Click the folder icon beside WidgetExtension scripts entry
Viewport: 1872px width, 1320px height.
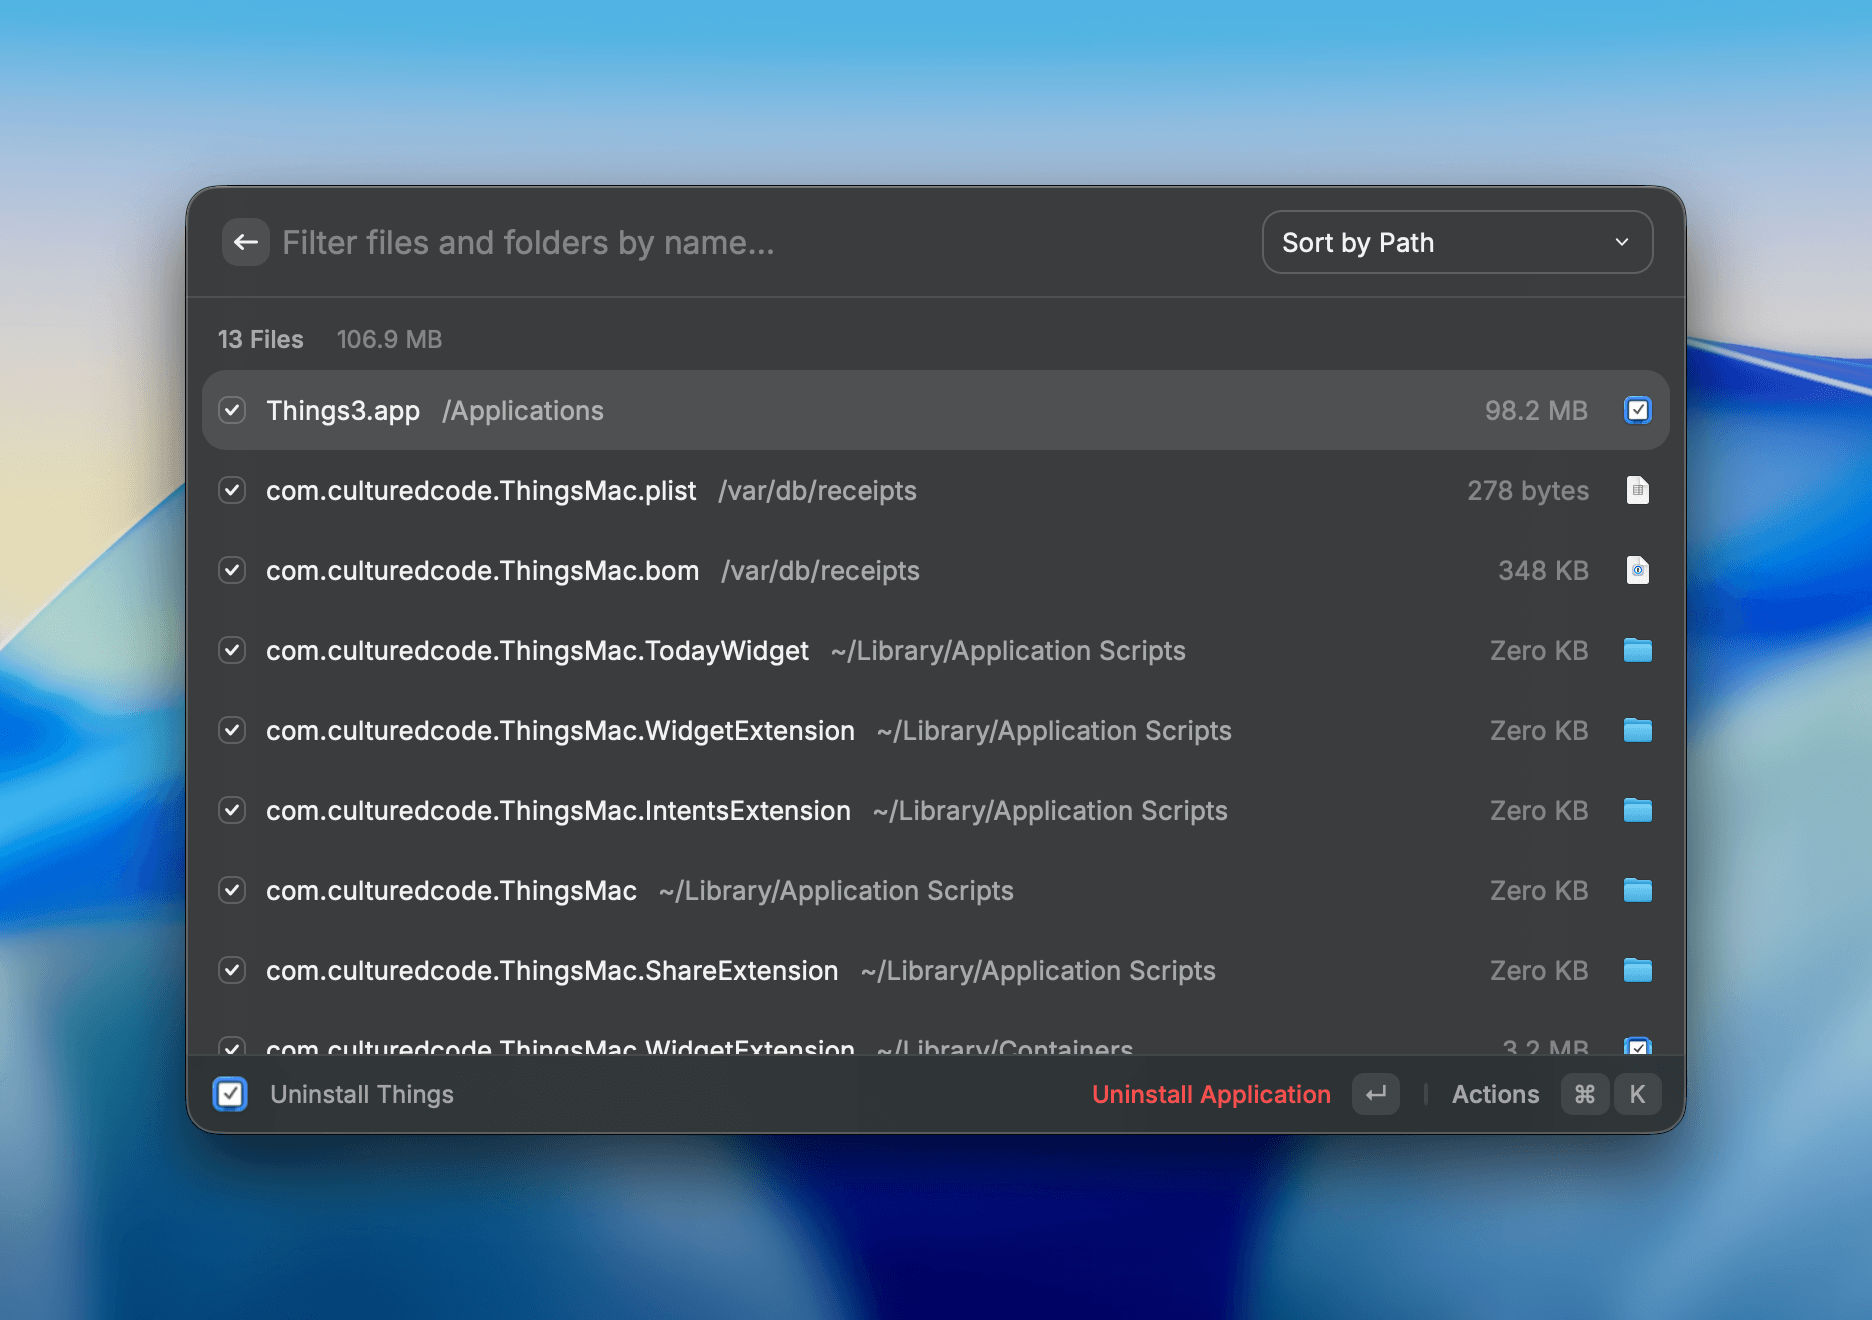coord(1637,730)
